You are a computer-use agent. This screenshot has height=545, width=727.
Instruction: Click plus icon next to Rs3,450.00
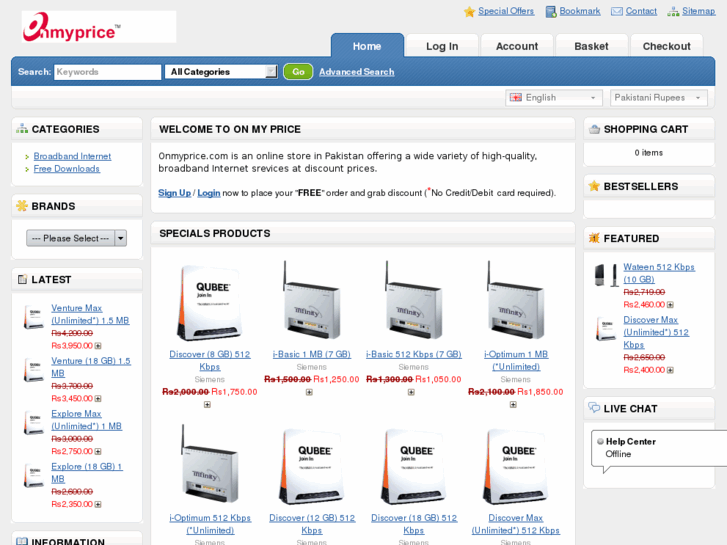[98, 398]
